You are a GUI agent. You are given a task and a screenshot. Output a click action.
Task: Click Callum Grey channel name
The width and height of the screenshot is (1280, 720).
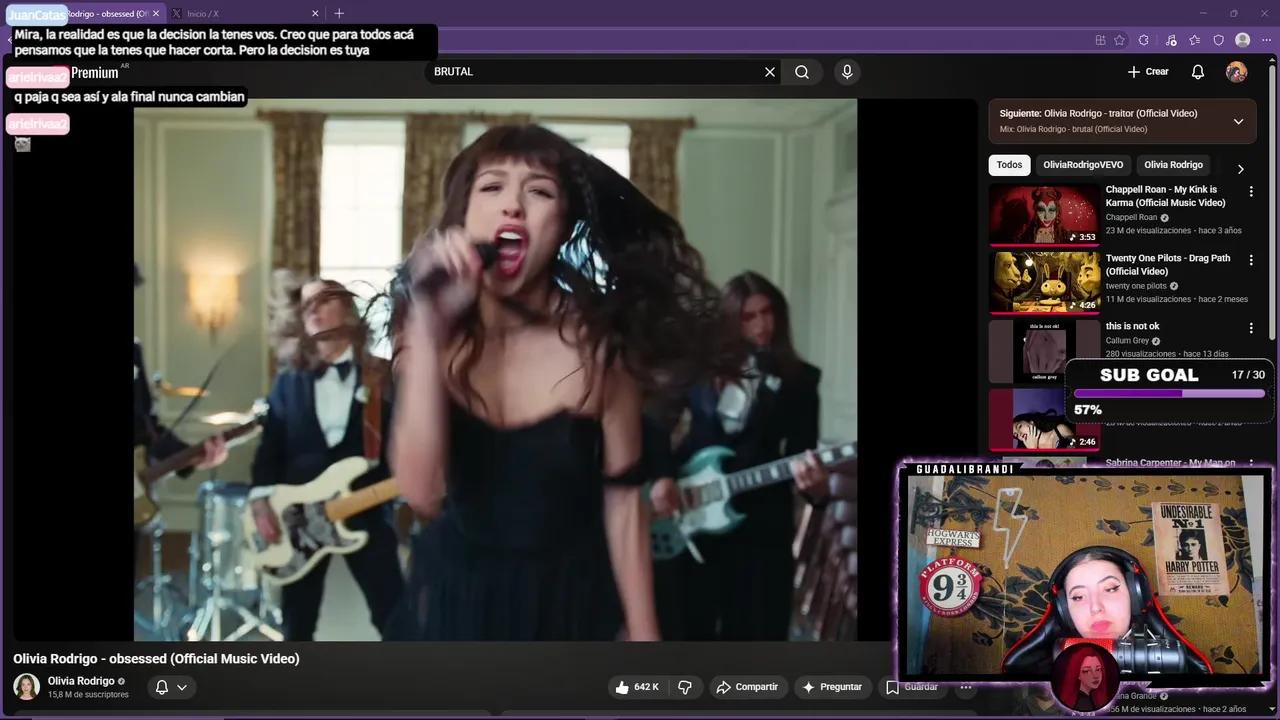click(1127, 341)
